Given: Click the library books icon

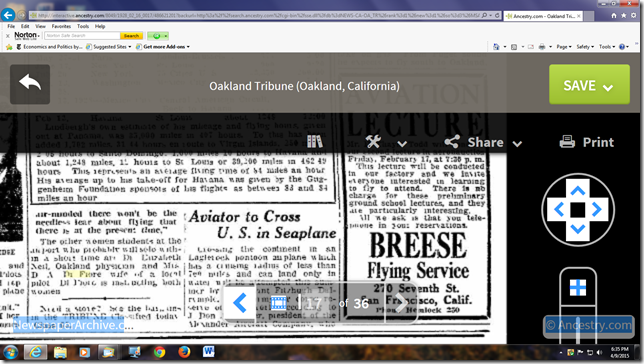Looking at the screenshot, I should (x=315, y=142).
